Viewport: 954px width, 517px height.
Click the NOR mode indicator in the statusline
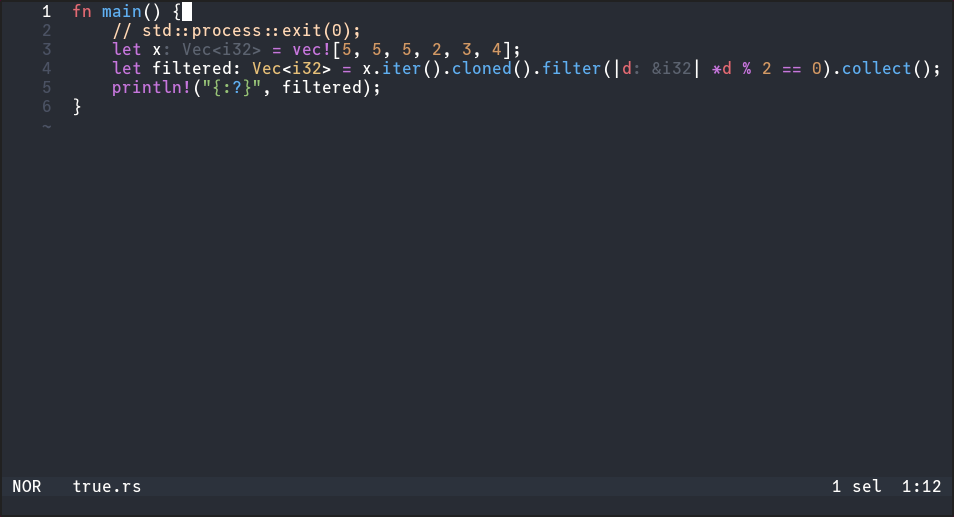[27, 487]
